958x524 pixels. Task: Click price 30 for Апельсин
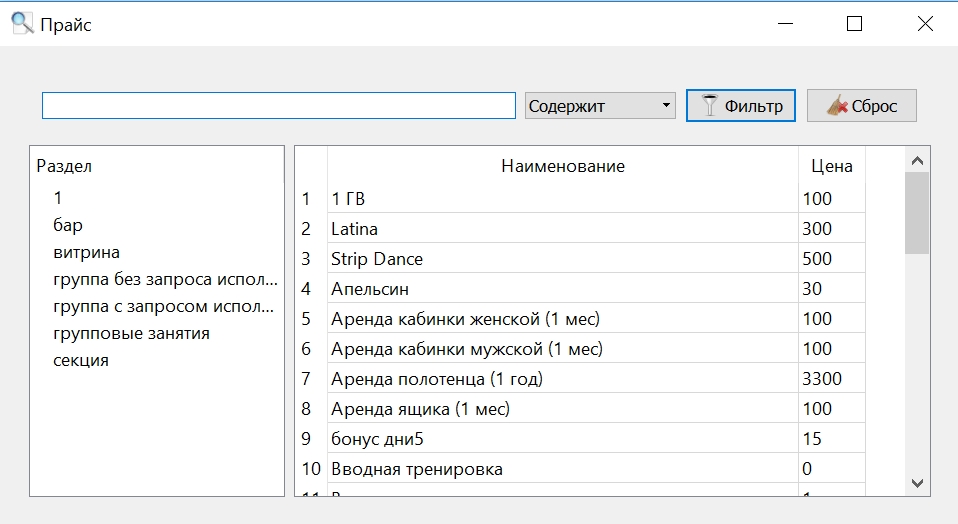(832, 288)
